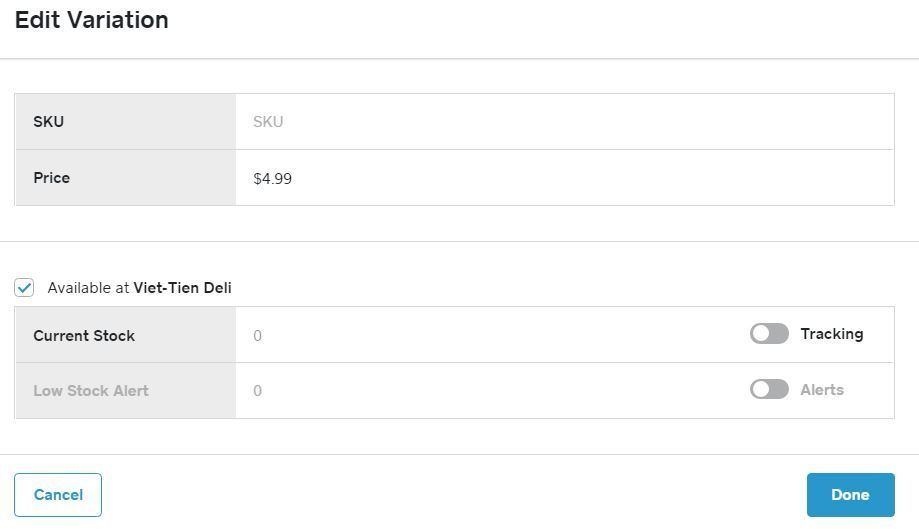Click the "Available at" text
Viewport: 919px width, 529px height.
(x=88, y=288)
